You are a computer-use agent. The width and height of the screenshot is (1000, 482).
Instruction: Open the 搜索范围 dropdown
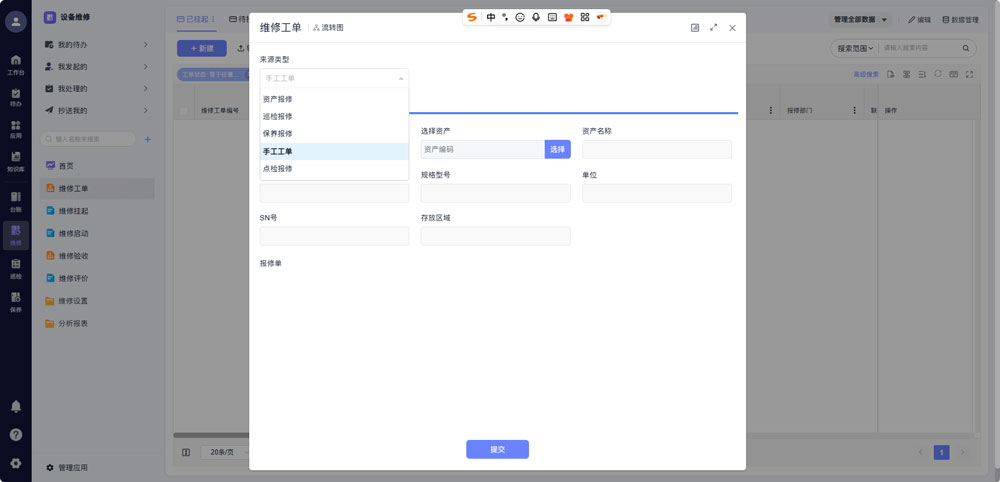855,48
